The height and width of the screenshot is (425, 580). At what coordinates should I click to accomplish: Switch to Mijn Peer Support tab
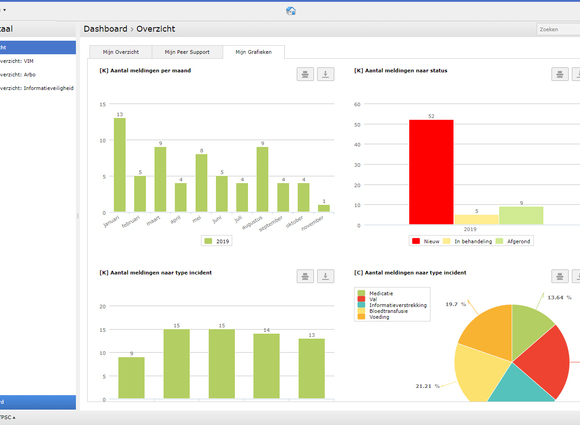coord(187,52)
